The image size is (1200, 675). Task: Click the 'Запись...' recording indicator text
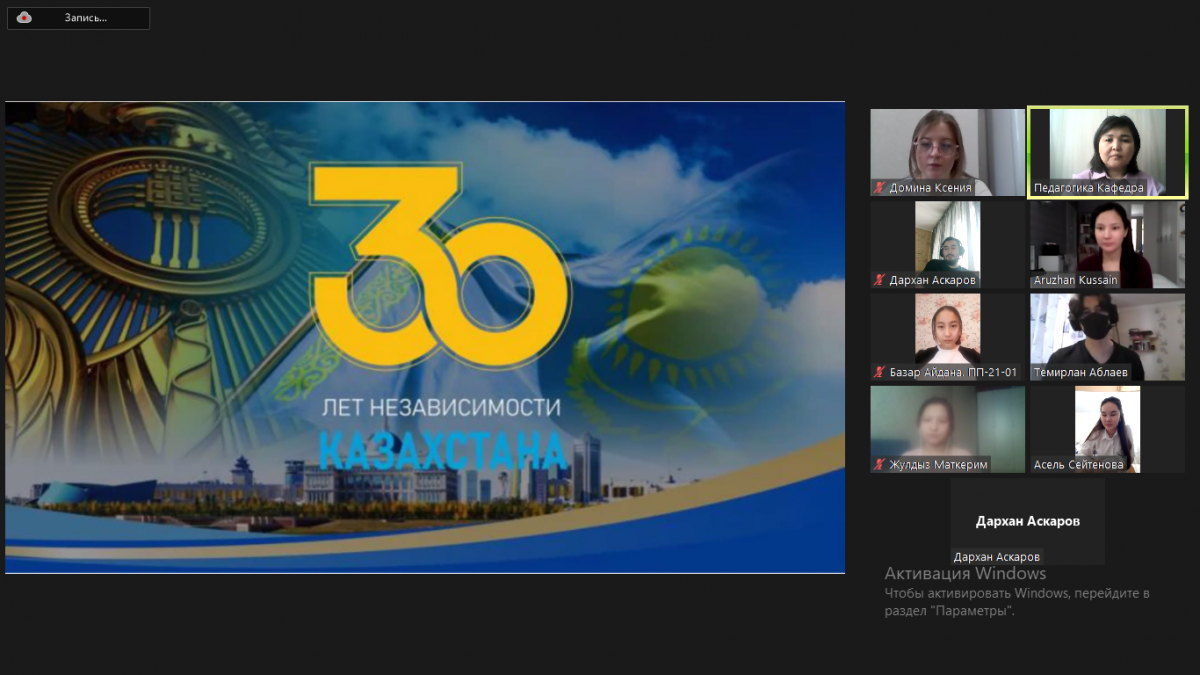pos(85,18)
